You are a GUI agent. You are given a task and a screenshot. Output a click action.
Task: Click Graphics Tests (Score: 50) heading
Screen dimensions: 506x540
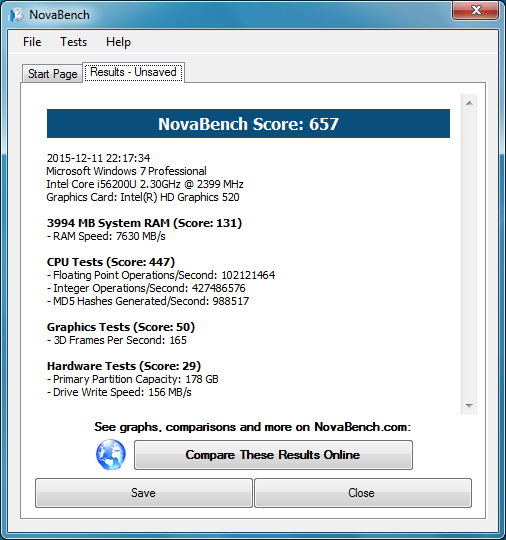tap(121, 327)
